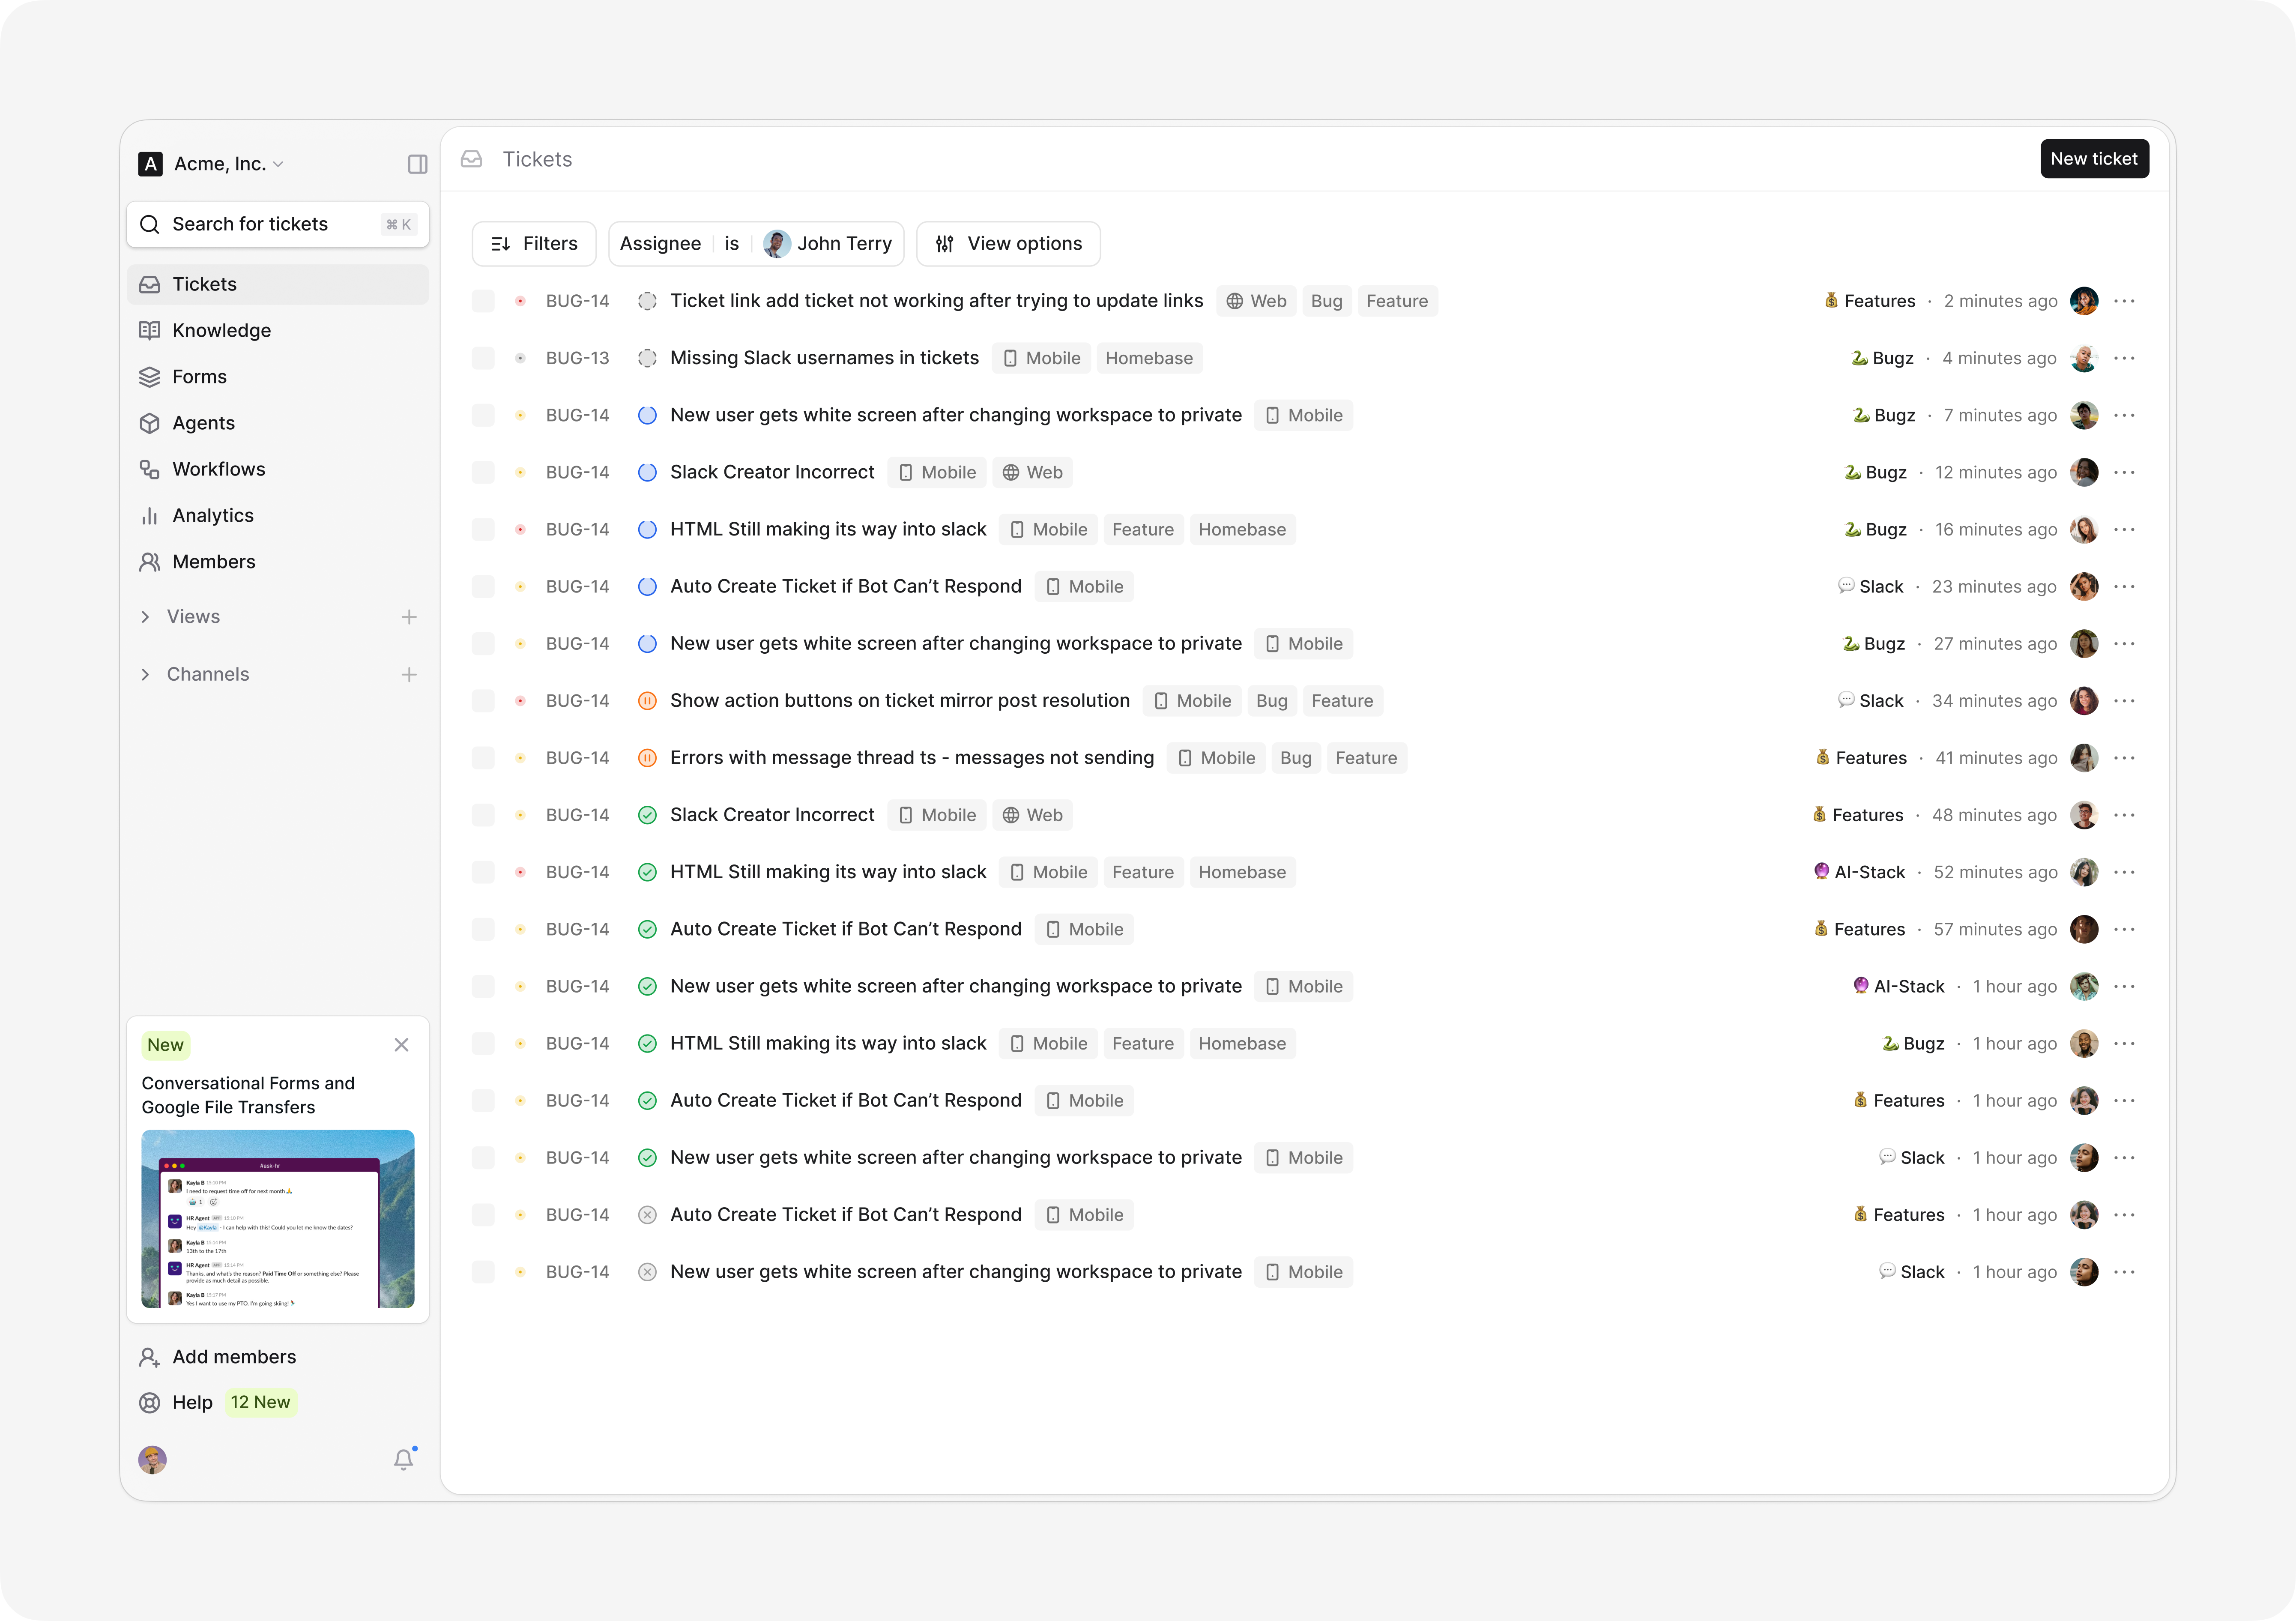
Task: Open ticket 'Missing Slack usernames in tickets'
Action: tap(824, 358)
